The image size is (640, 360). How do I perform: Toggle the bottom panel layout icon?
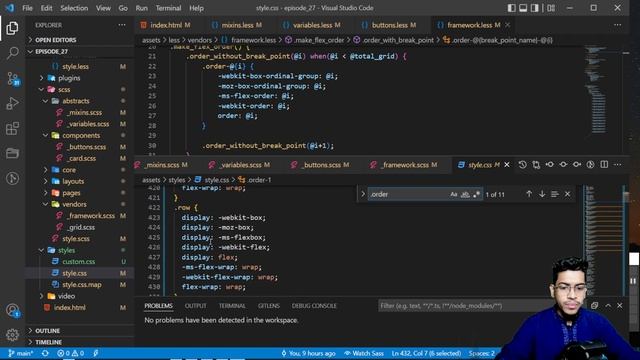click(x=523, y=8)
